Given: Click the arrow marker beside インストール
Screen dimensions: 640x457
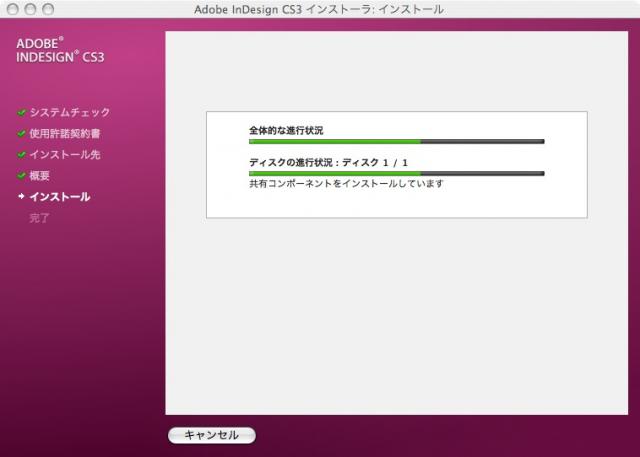Looking at the screenshot, I should click(21, 196).
